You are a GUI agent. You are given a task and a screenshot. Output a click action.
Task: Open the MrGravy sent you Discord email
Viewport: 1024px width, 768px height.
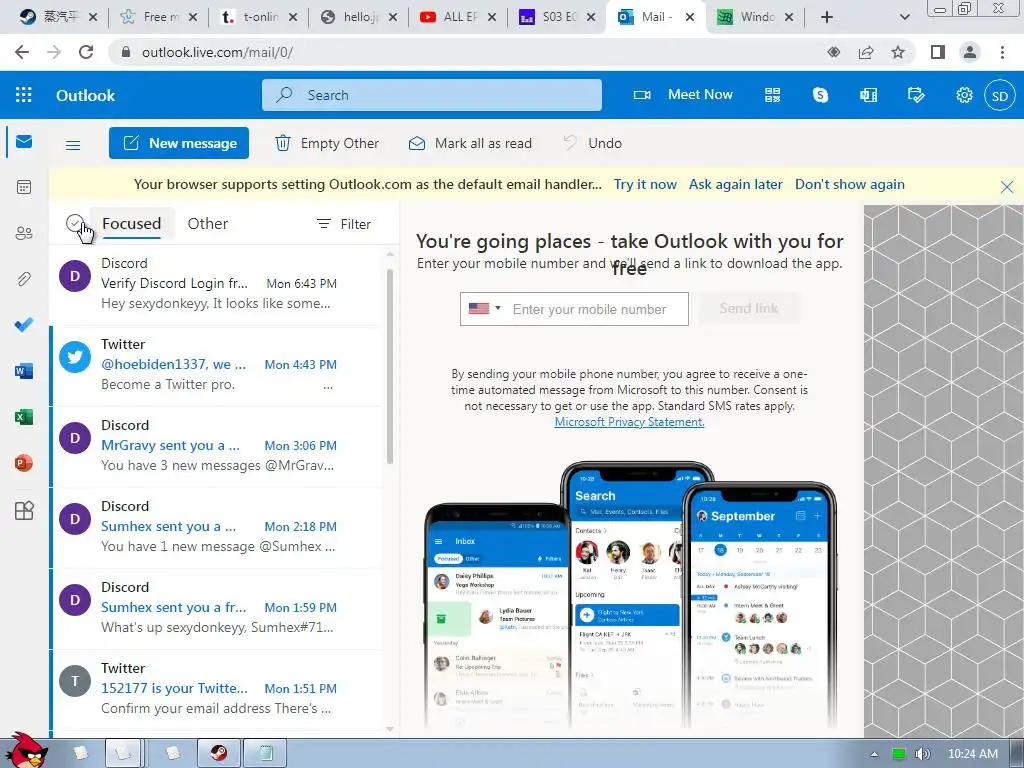point(216,446)
